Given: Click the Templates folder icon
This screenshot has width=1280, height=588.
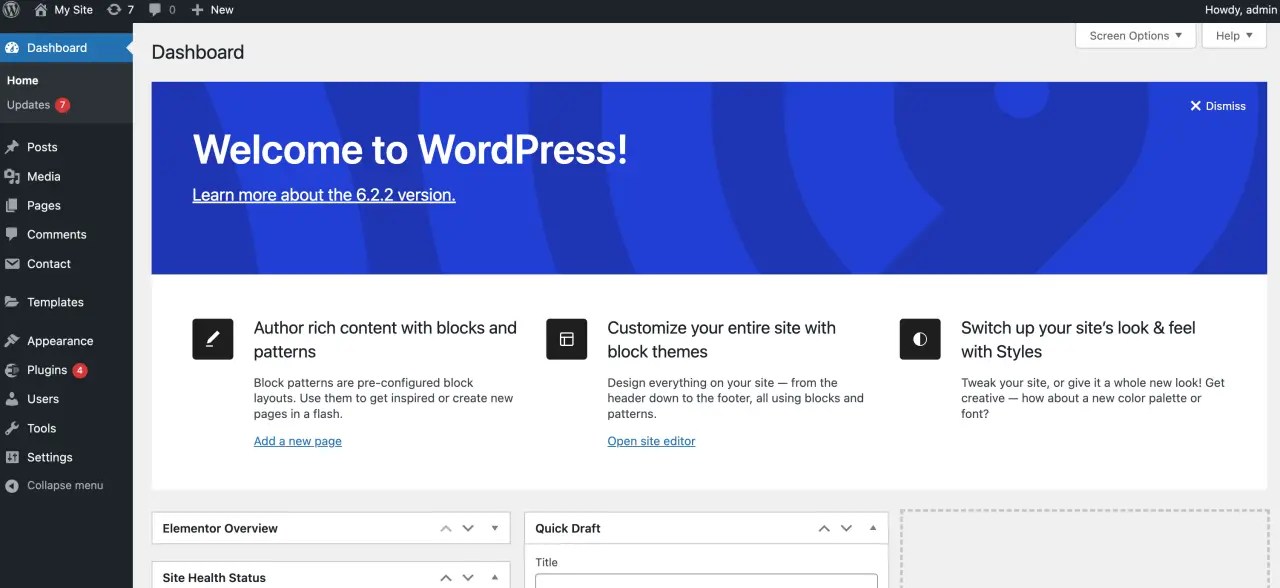Looking at the screenshot, I should [x=12, y=302].
